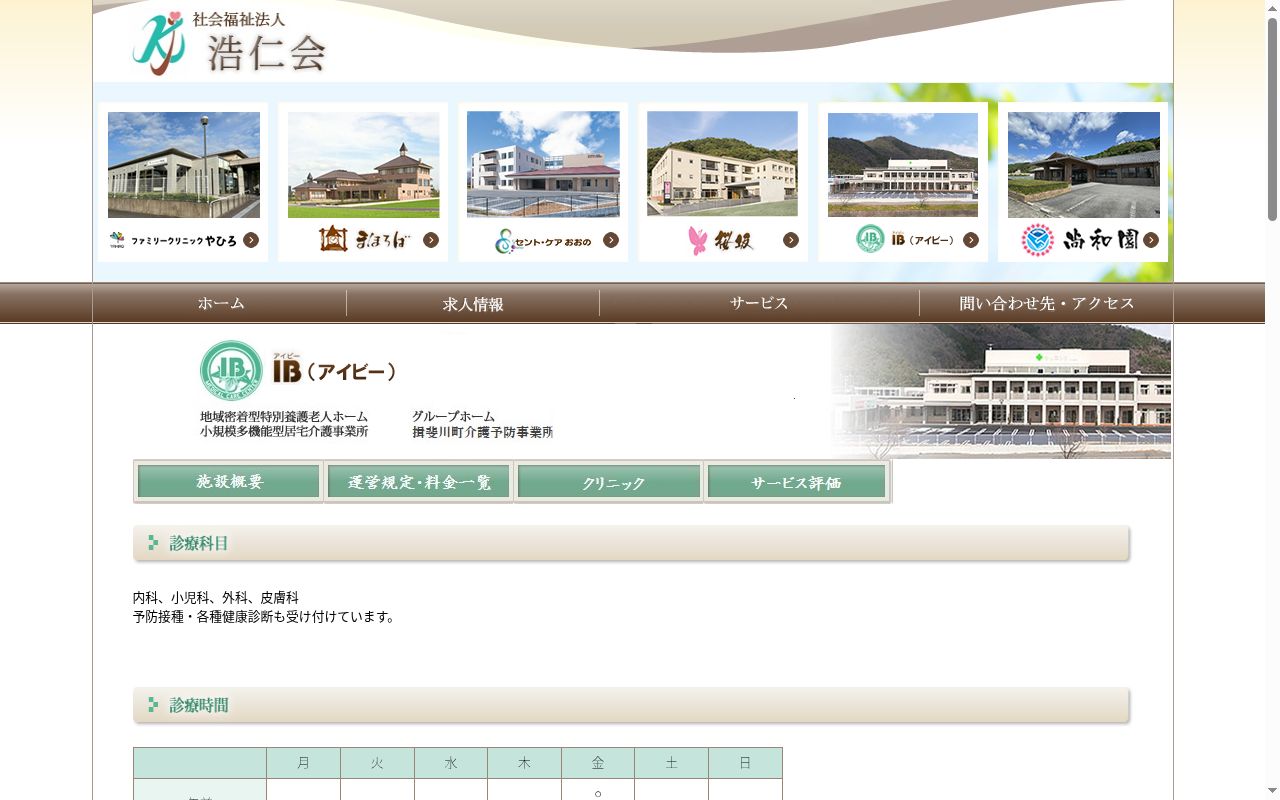The width and height of the screenshot is (1280, 800).
Task: Open the 求人情報 menu item
Action: coord(473,303)
